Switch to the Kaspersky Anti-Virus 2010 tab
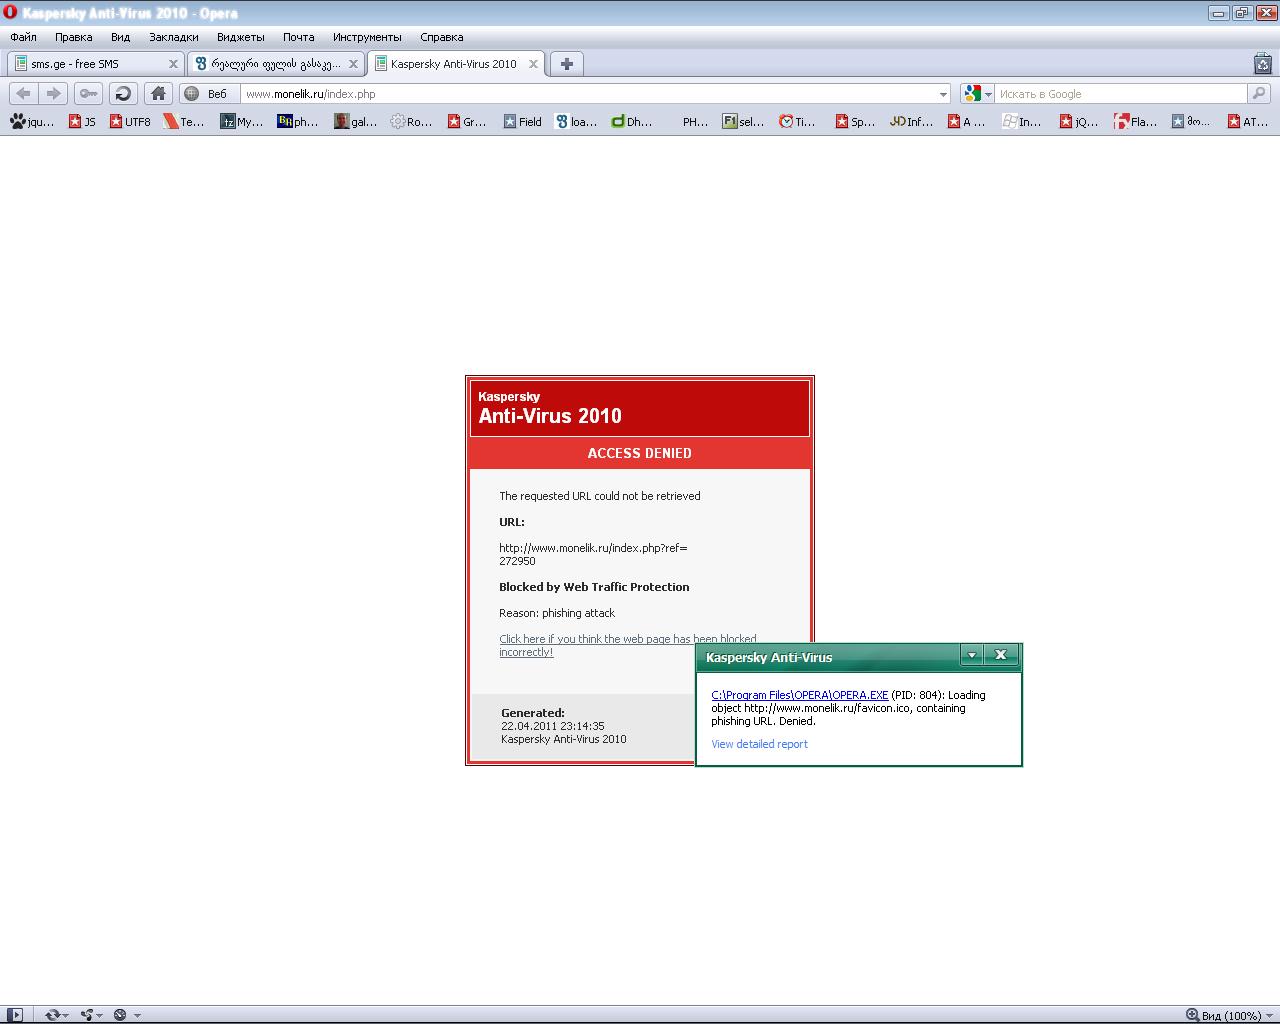1280x1024 pixels. [456, 64]
